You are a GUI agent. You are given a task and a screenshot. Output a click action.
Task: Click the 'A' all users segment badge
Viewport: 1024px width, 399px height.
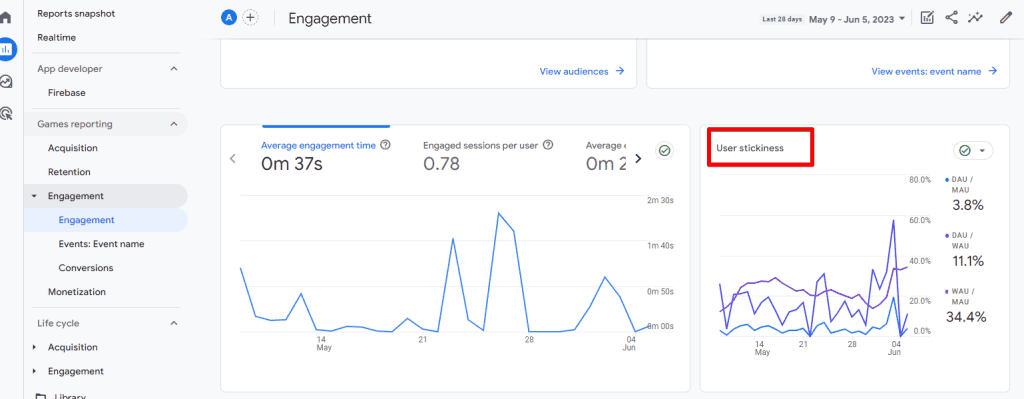click(229, 18)
